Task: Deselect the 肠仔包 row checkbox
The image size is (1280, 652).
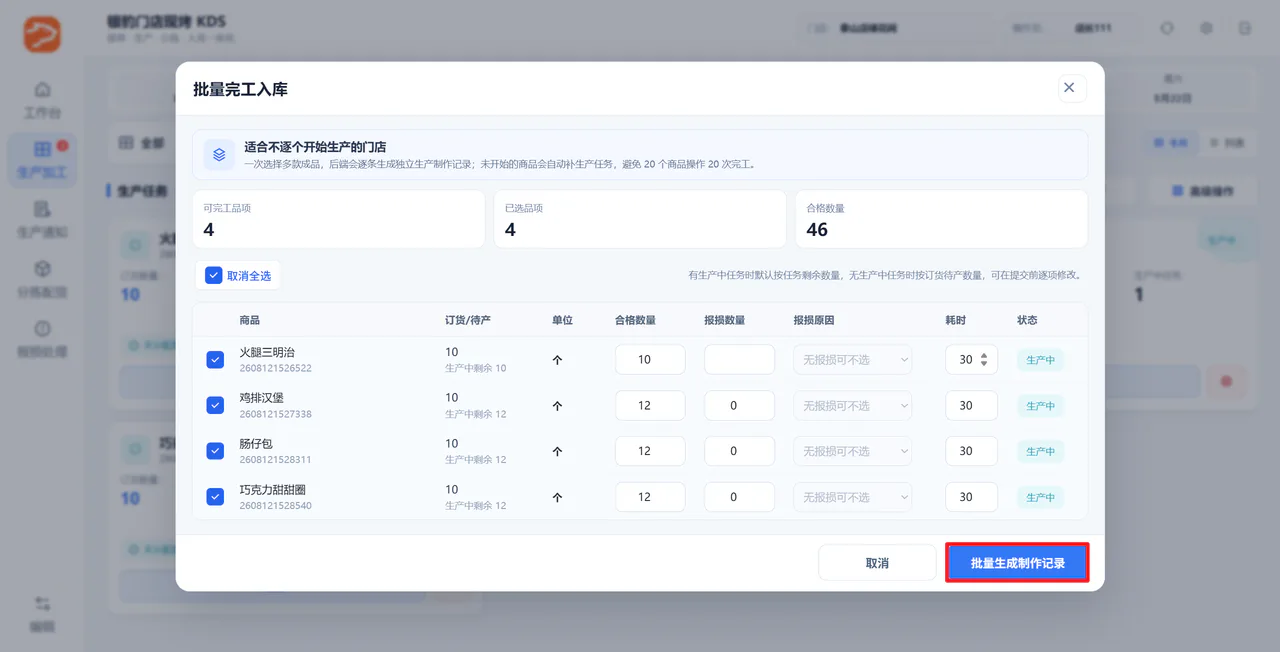Action: 215,451
